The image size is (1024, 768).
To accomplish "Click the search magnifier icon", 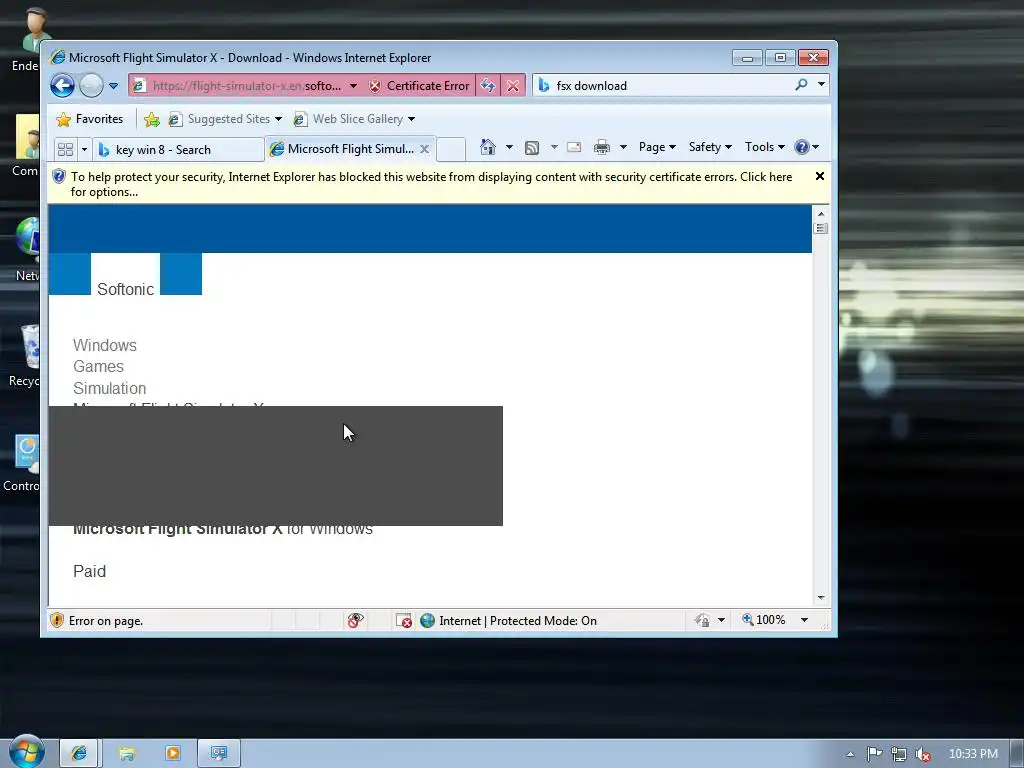I will coord(801,85).
